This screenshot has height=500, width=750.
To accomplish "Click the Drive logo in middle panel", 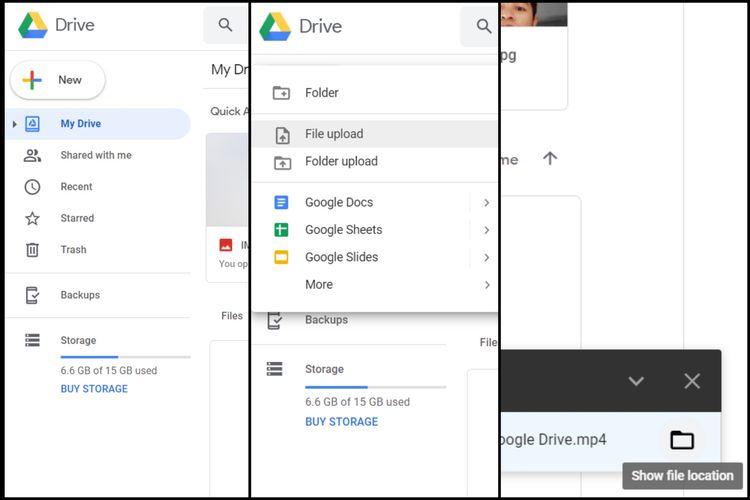I will click(275, 26).
